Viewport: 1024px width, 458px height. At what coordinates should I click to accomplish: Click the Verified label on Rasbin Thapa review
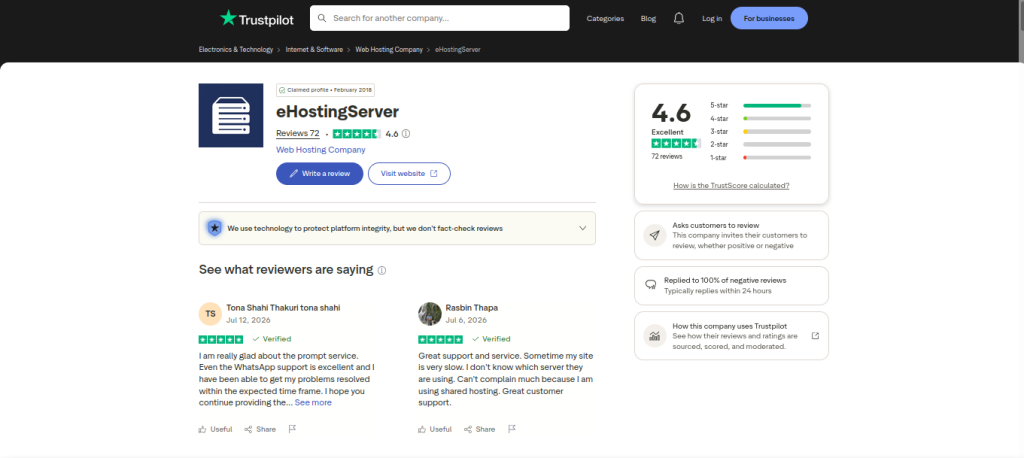(x=491, y=339)
